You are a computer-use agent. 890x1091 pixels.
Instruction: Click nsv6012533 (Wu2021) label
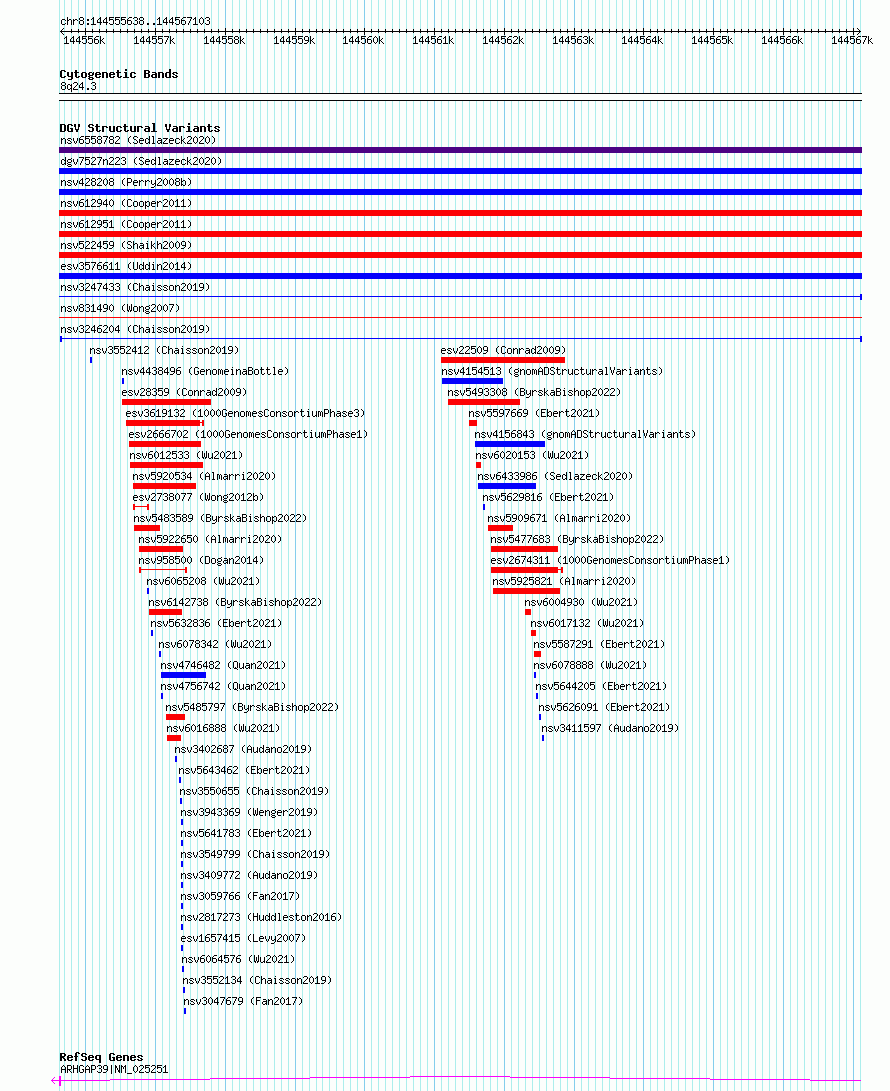click(186, 455)
